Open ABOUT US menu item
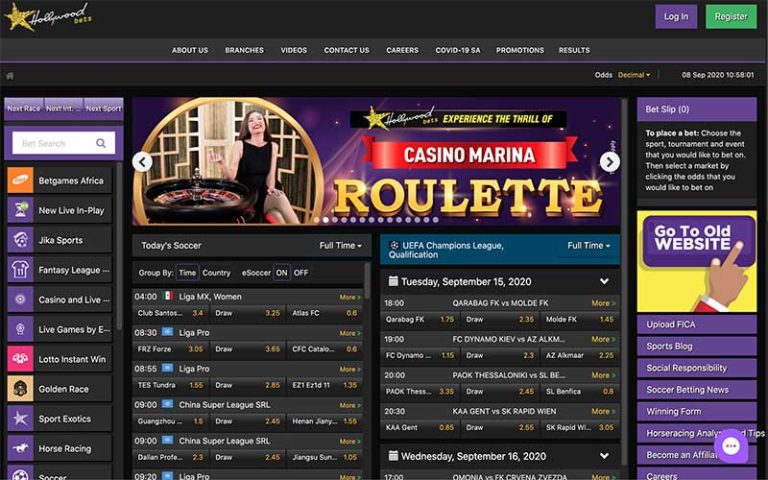768x480 pixels. click(190, 50)
